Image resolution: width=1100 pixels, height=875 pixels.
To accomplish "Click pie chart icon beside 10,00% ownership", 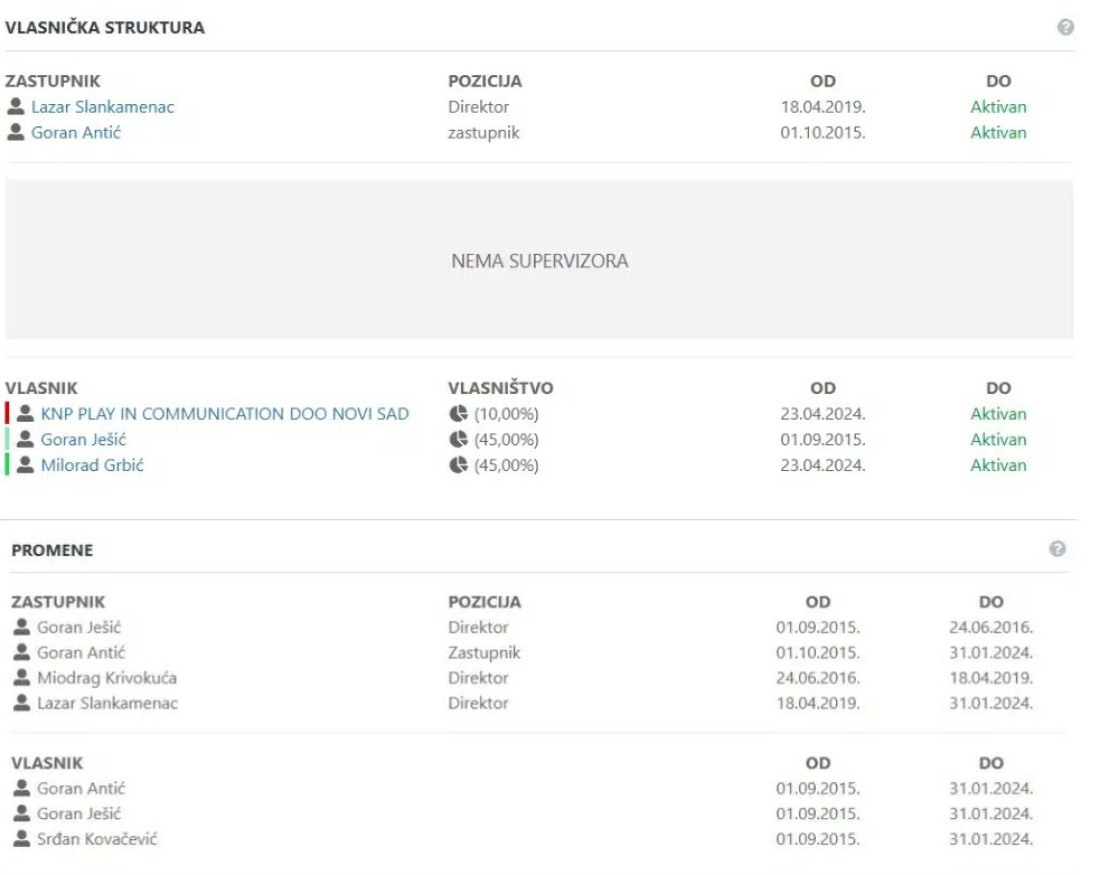I will [458, 414].
